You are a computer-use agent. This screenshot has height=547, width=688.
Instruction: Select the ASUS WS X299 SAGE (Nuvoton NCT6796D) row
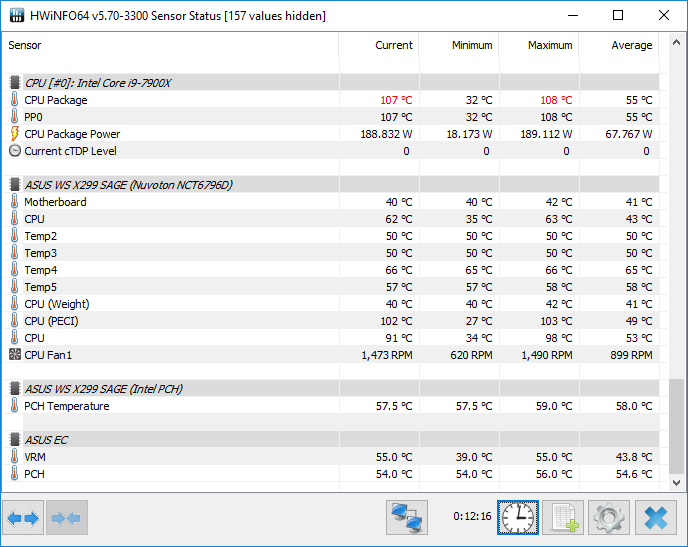click(331, 184)
